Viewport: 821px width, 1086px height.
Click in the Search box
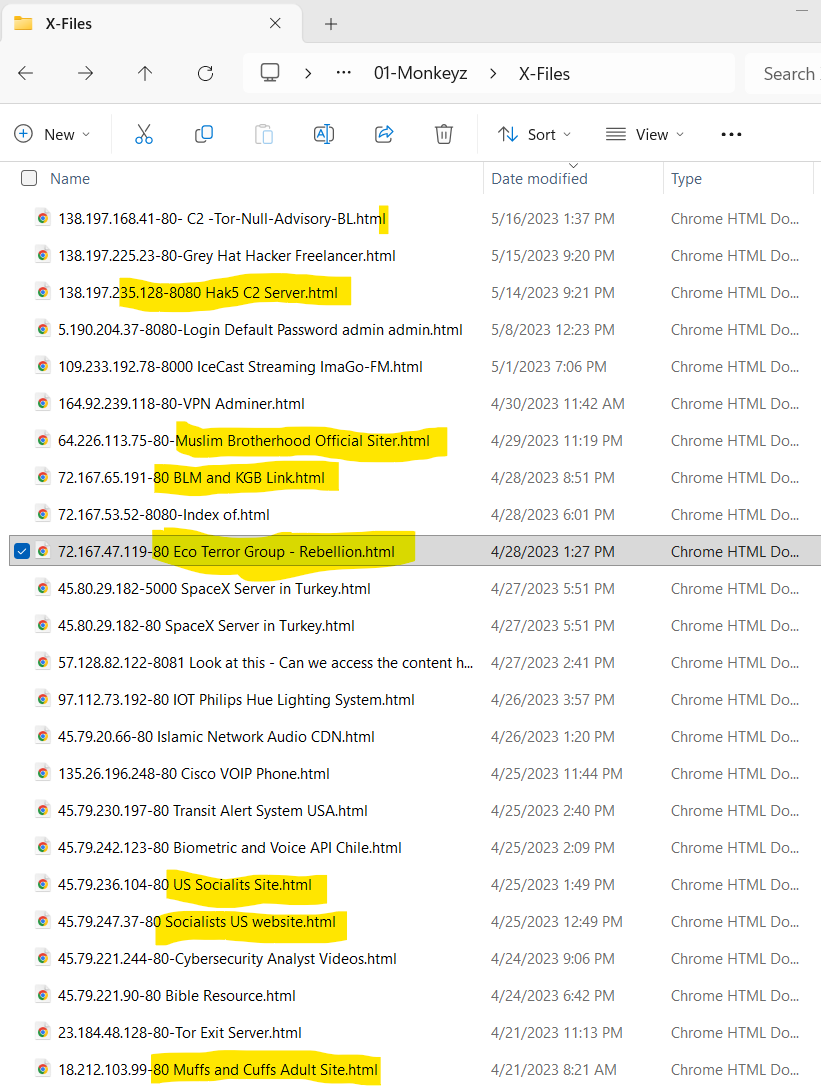[x=783, y=73]
